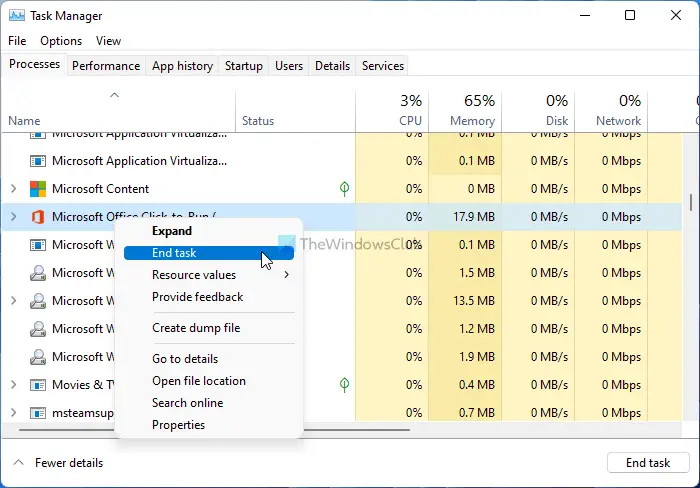700x488 pixels.
Task: Click the process icon in the 0.1 MB row under Office
Action: coord(38,245)
